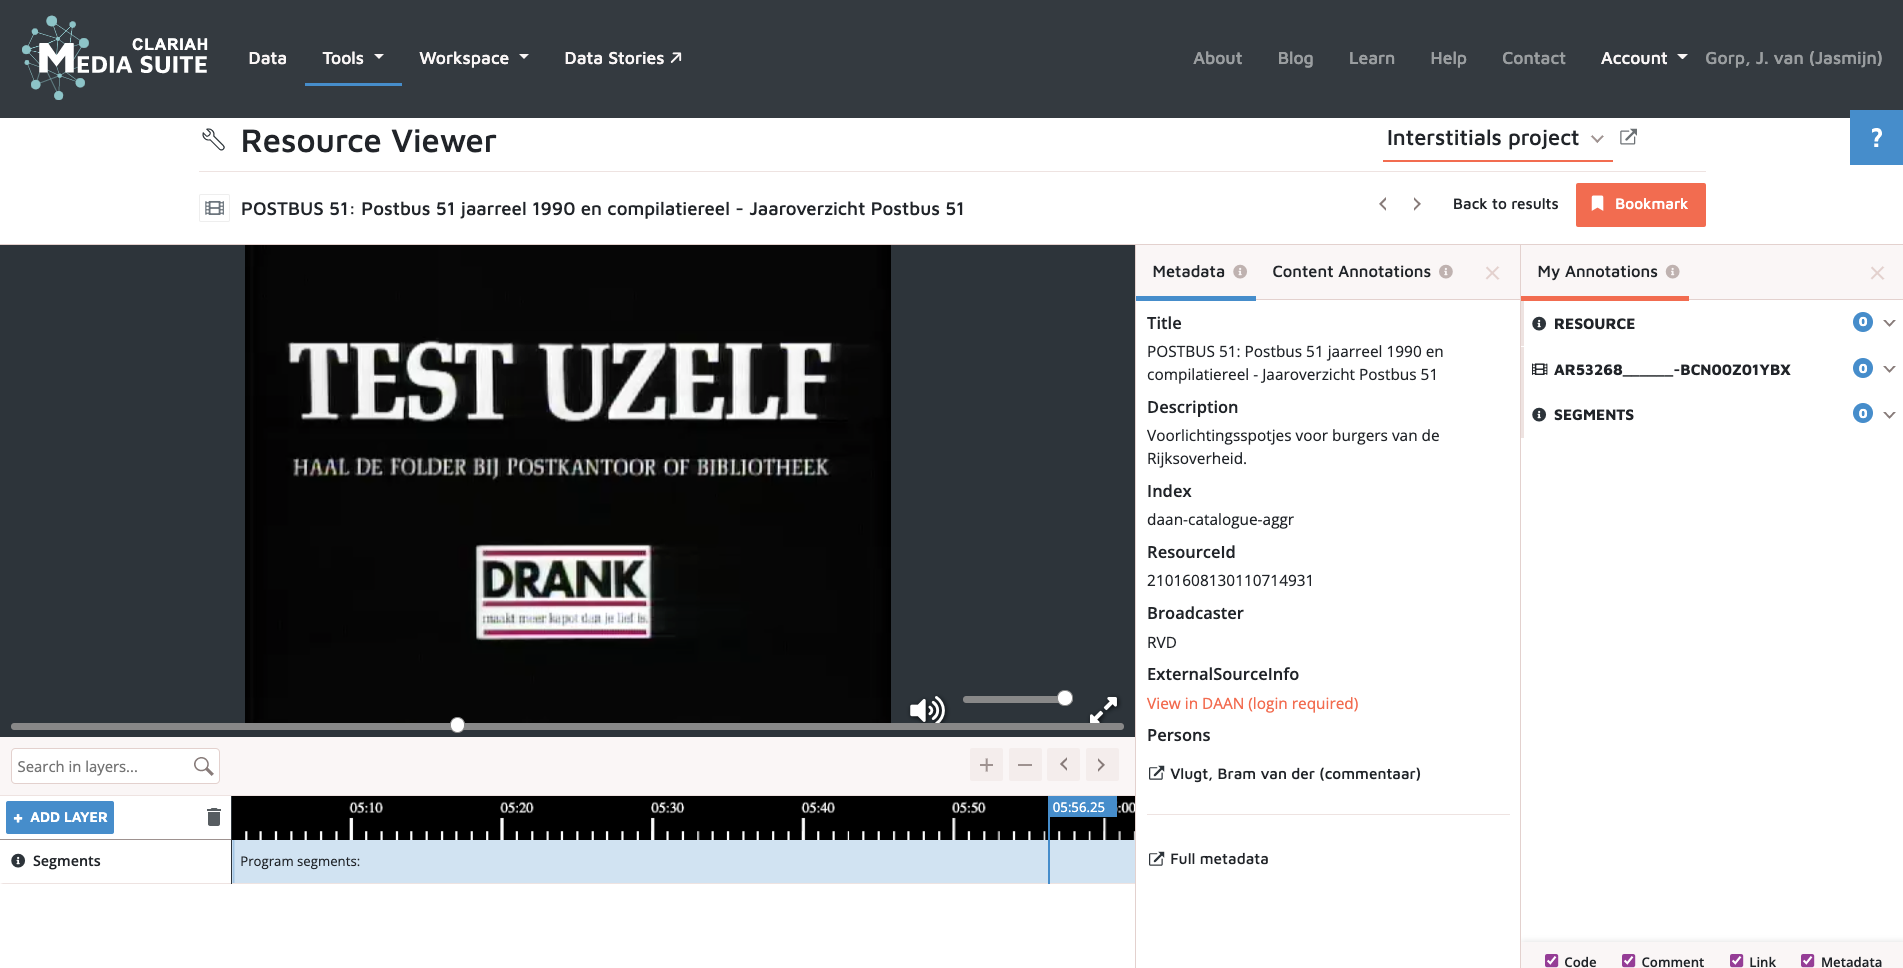This screenshot has height=968, width=1903.
Task: Open Full metadata external link
Action: click(x=1208, y=859)
